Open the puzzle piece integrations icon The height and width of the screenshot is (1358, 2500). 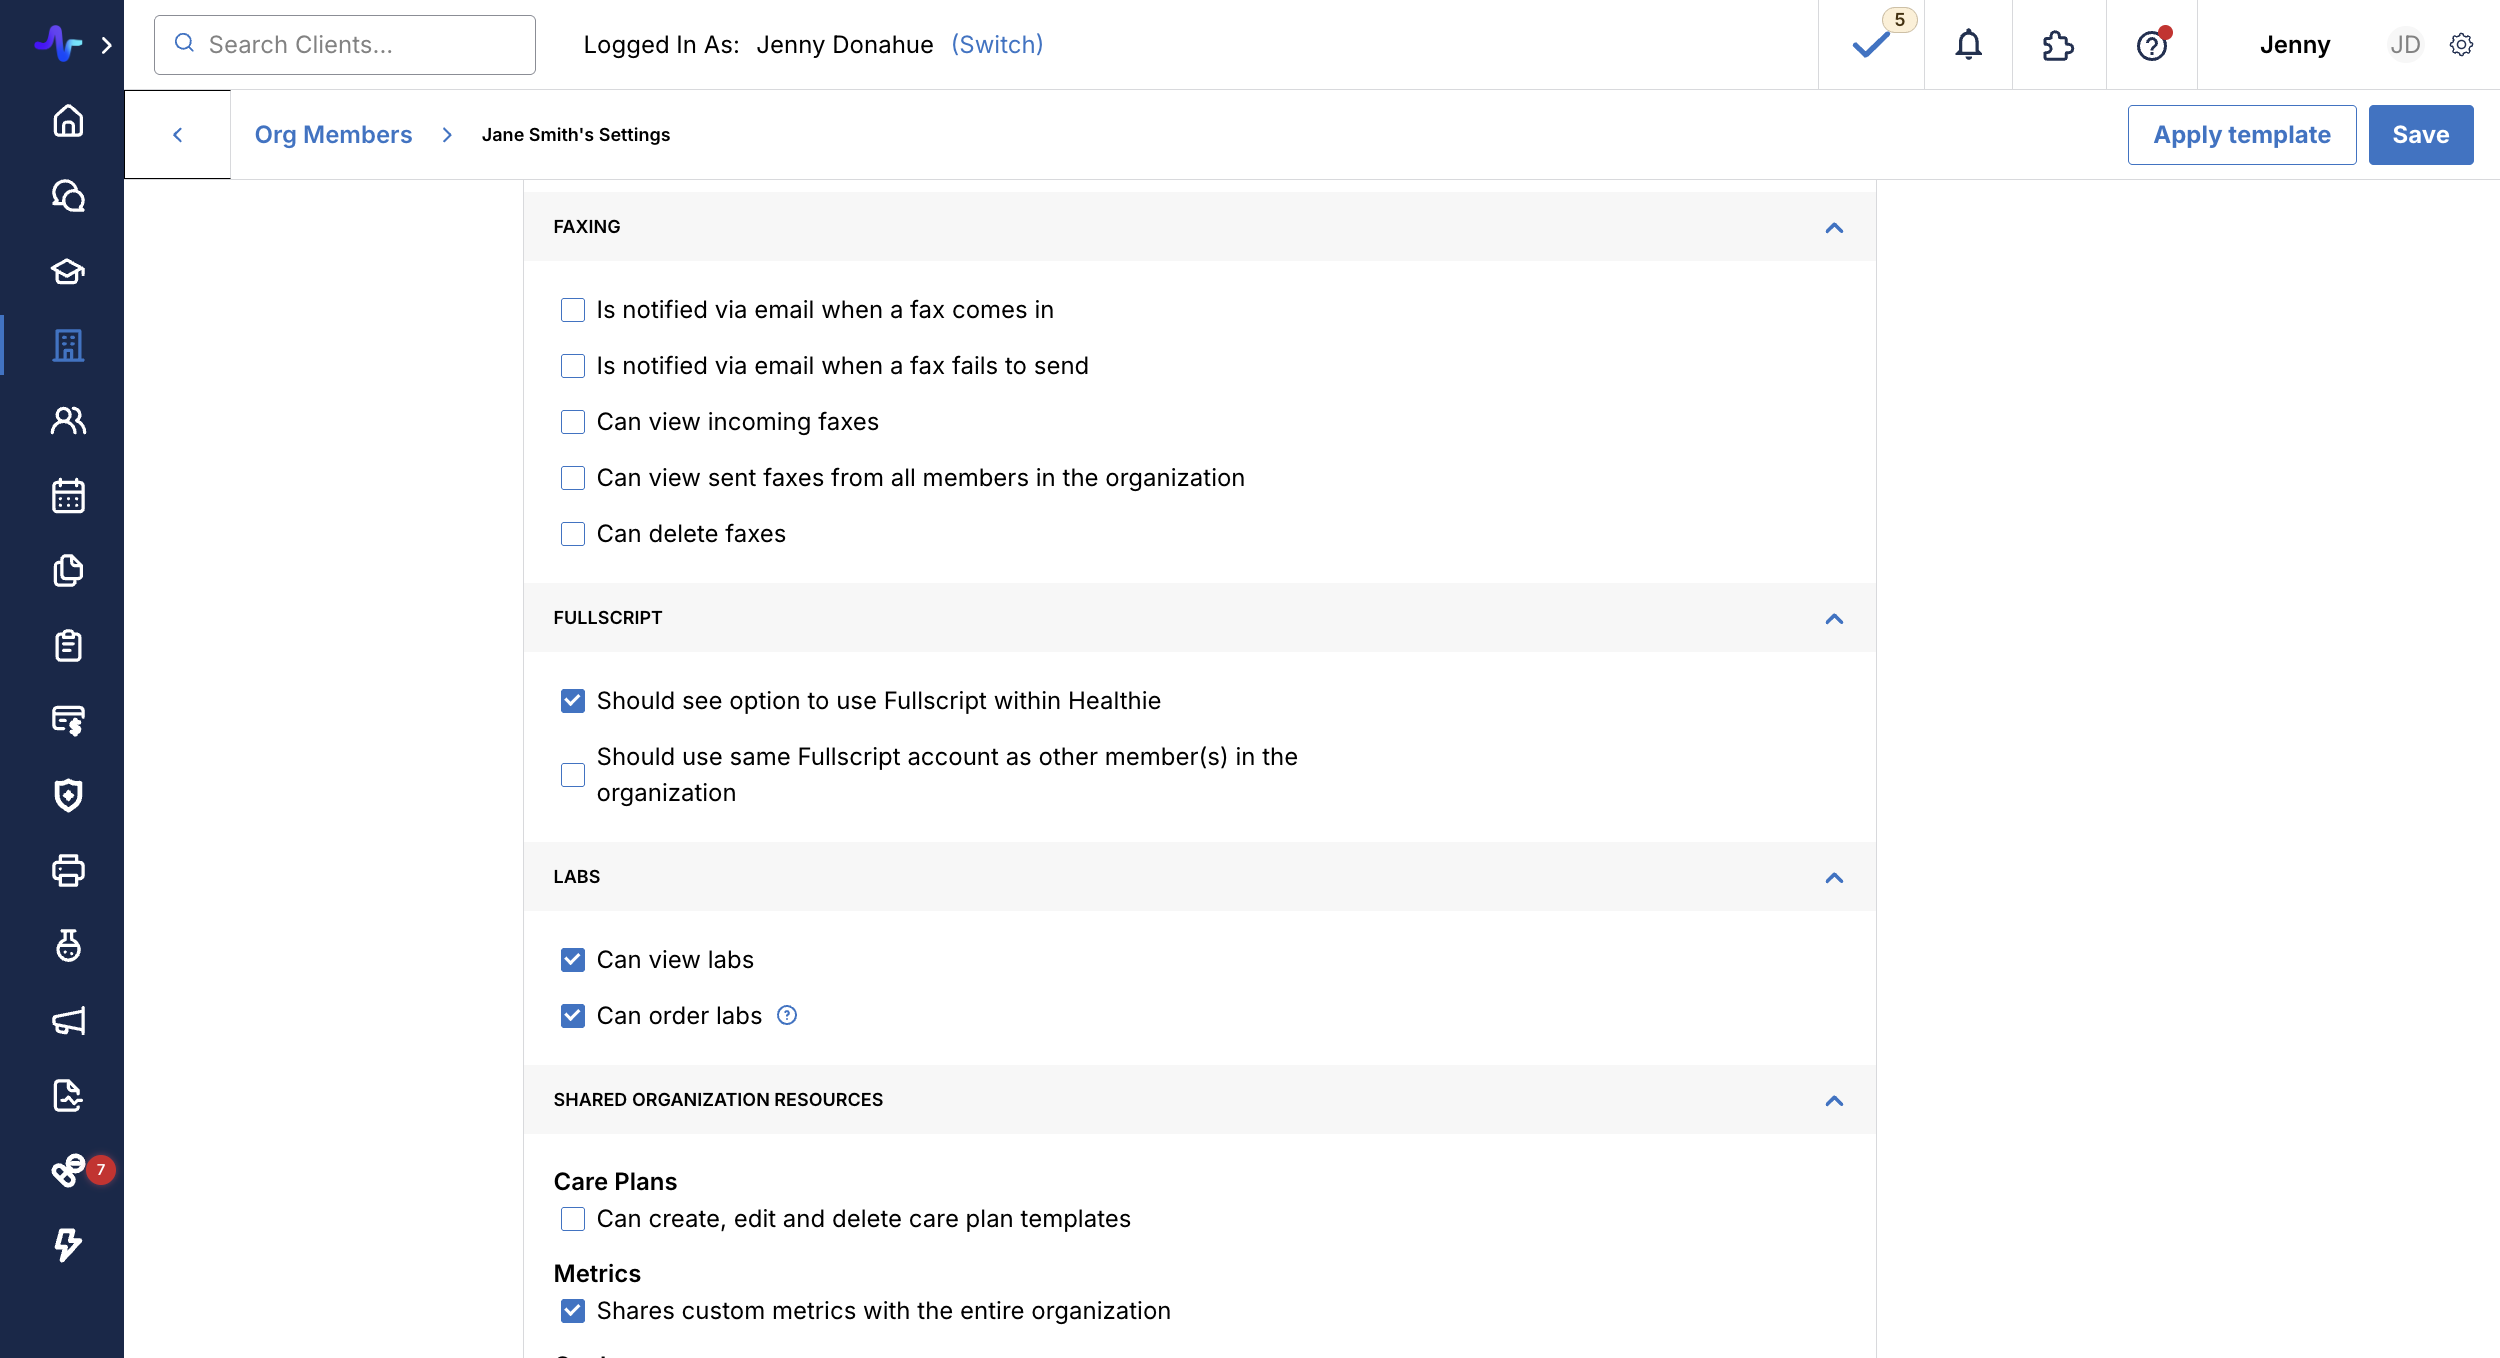point(2058,45)
